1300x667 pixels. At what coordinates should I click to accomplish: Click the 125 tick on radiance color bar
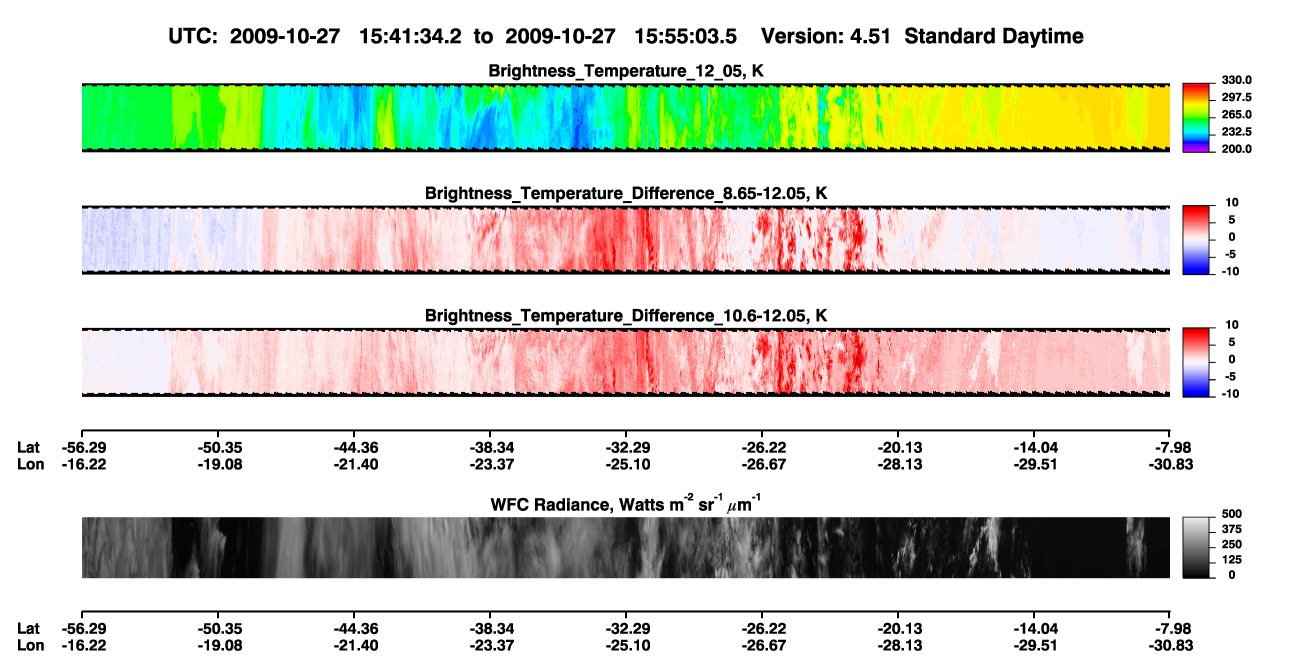click(x=1232, y=560)
